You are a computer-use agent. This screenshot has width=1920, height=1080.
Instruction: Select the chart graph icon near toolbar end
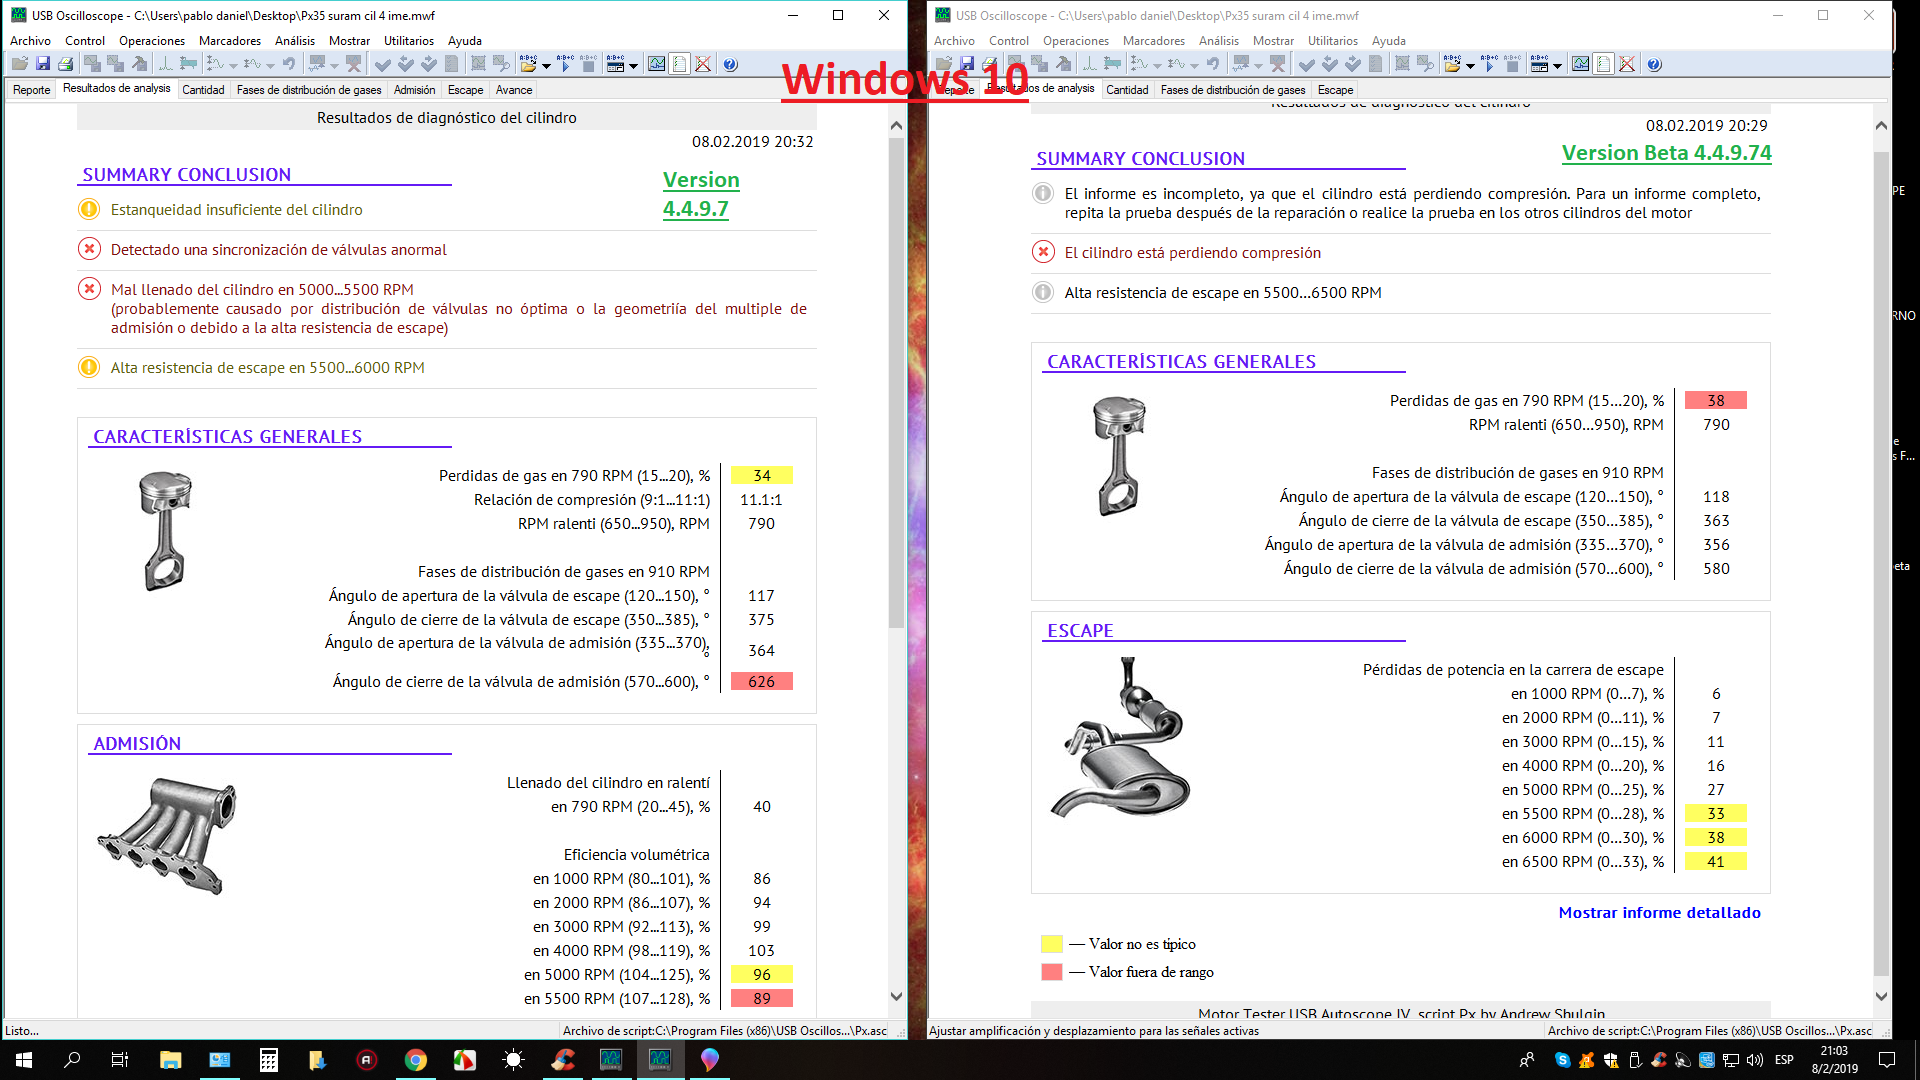pos(657,63)
